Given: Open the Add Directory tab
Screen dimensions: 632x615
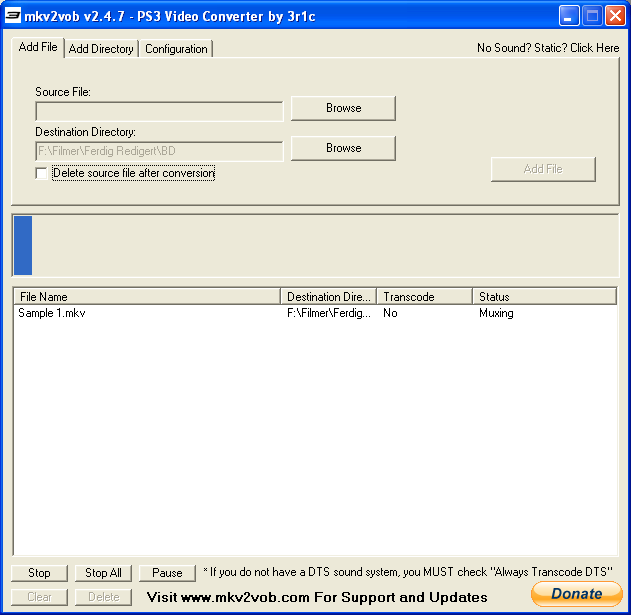Looking at the screenshot, I should click(x=101, y=49).
